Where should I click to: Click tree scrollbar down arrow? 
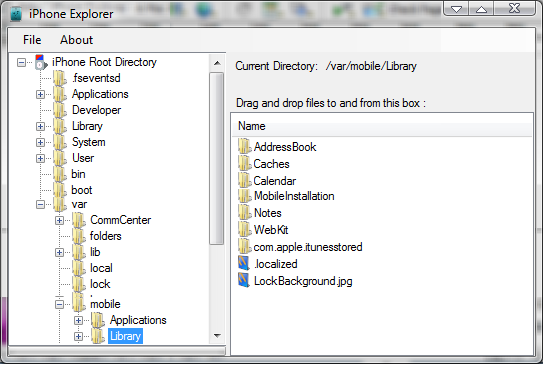(218, 336)
